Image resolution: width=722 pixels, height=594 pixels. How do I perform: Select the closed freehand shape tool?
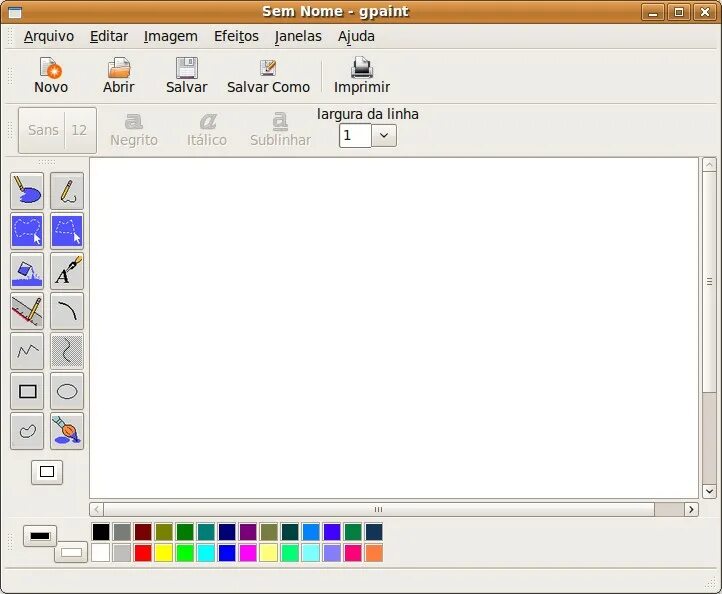pyautogui.click(x=27, y=431)
